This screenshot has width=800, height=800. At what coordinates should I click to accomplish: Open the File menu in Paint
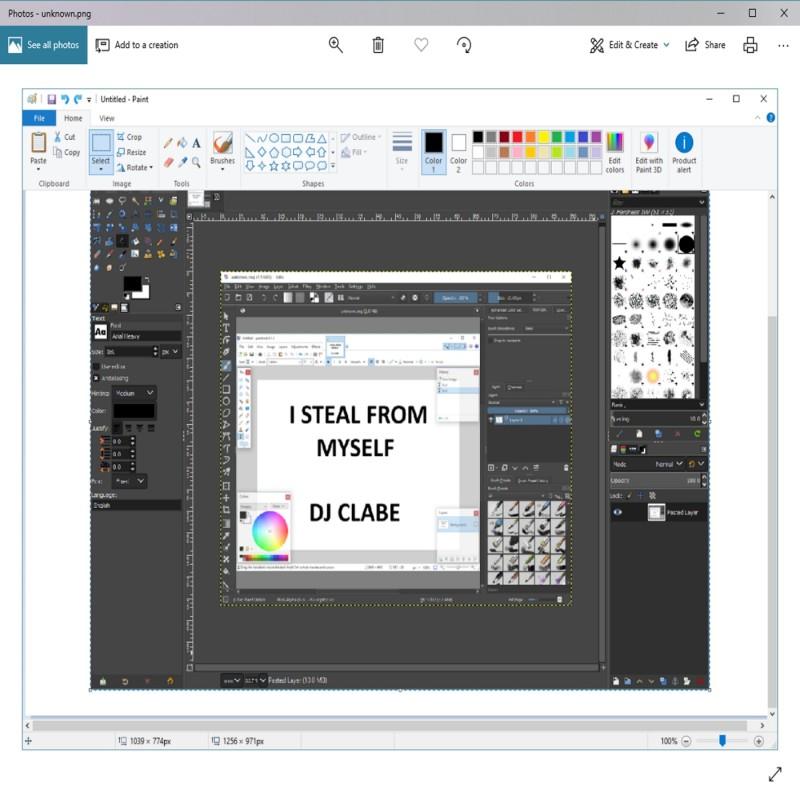pos(38,118)
